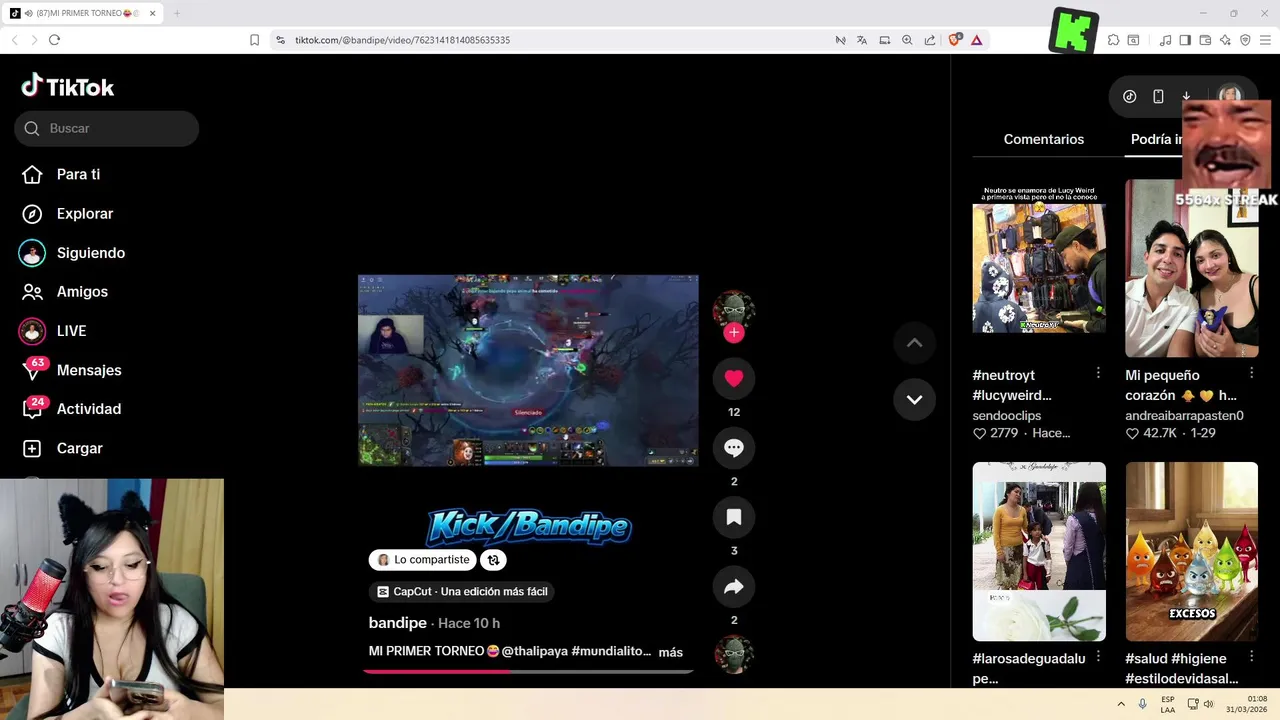The image size is (1280, 720).
Task: Open the browser share icon
Action: click(x=930, y=40)
